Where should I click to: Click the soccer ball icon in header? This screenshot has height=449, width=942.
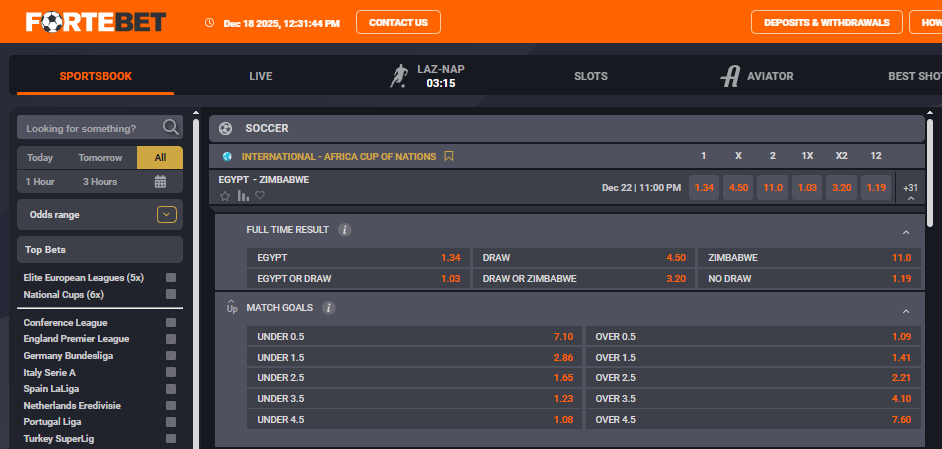click(225, 128)
